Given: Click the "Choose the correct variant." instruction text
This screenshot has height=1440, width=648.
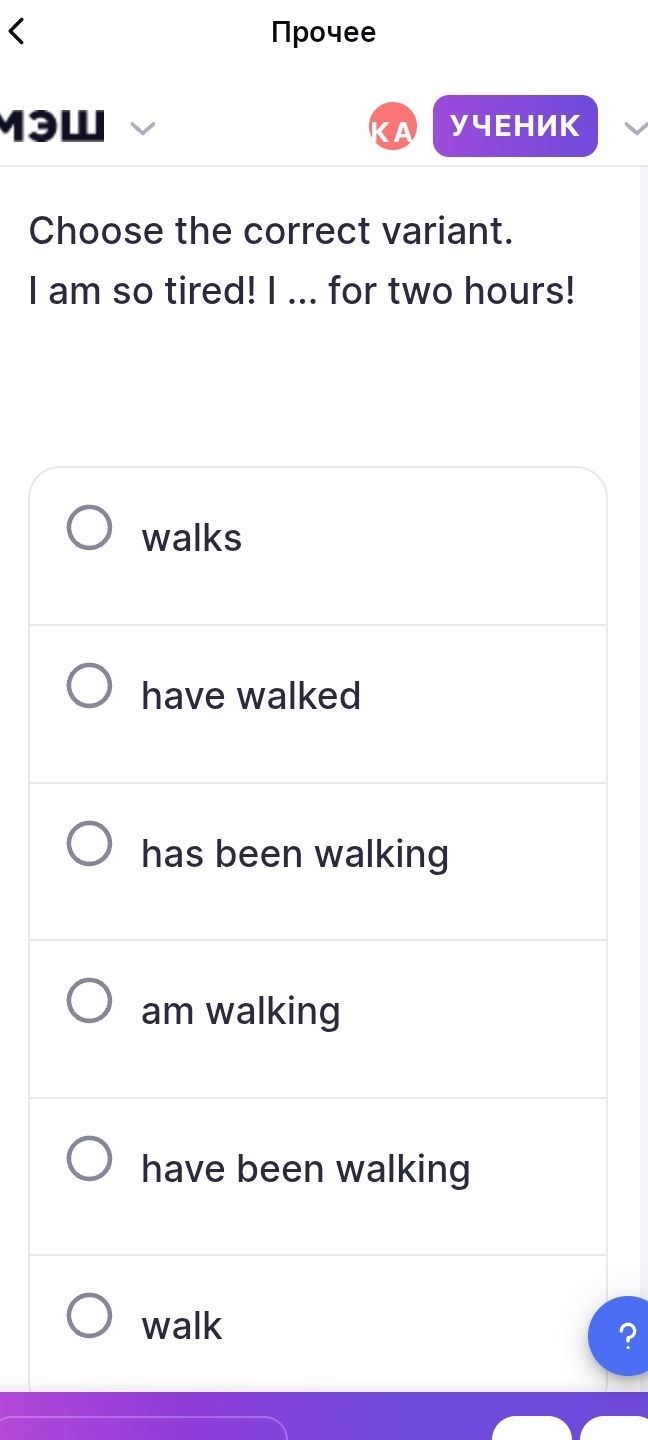Looking at the screenshot, I should (x=271, y=231).
